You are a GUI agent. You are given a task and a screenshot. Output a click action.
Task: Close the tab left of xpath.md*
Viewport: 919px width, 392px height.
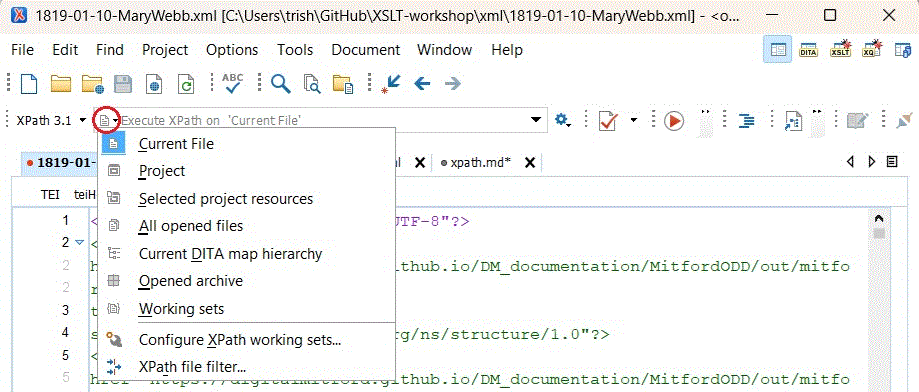420,162
